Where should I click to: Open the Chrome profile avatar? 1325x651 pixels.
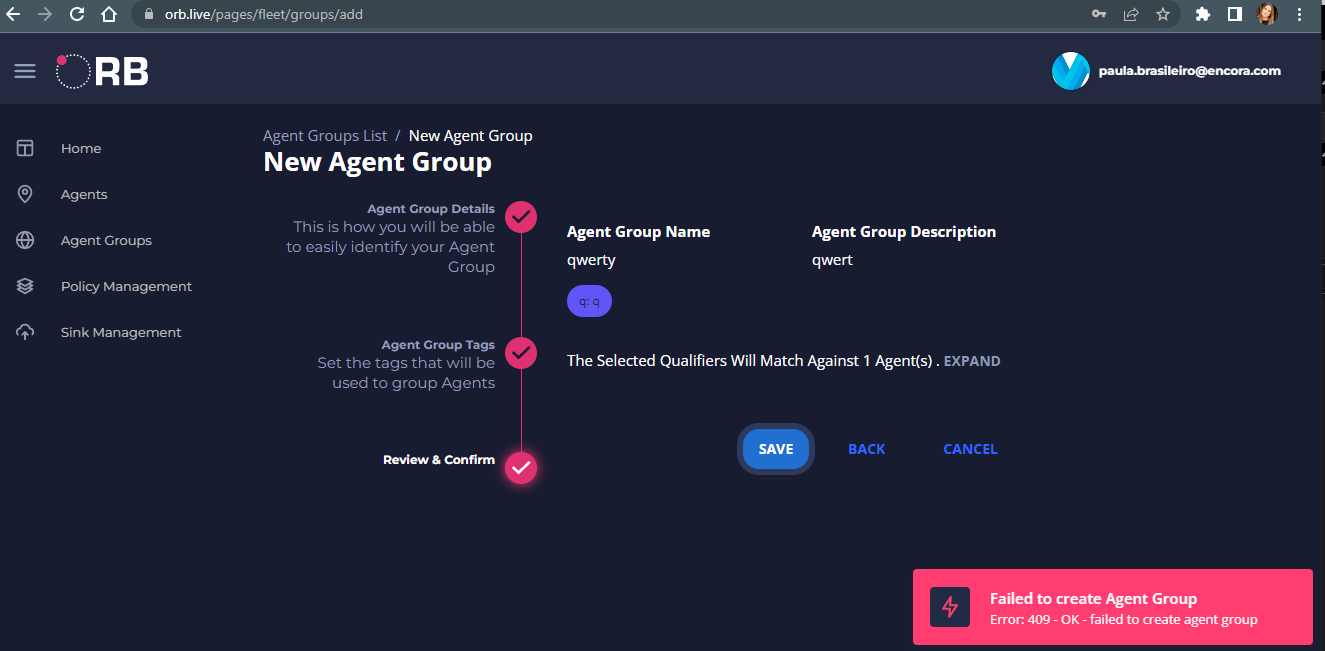[1267, 14]
